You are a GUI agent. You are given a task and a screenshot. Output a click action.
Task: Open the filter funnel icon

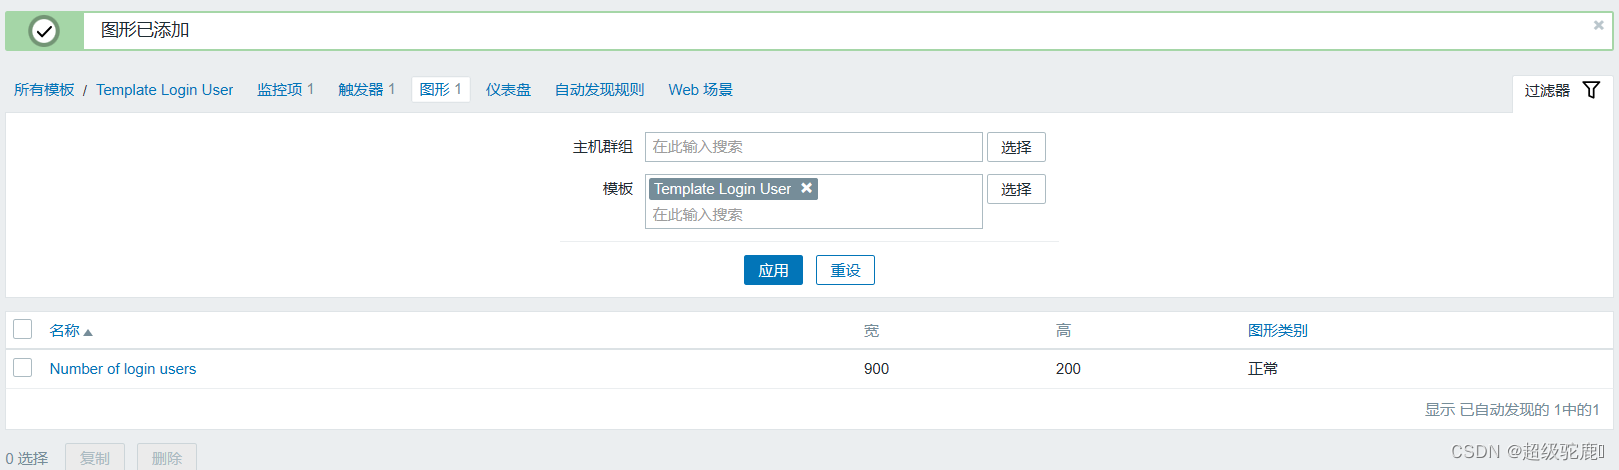(x=1591, y=90)
